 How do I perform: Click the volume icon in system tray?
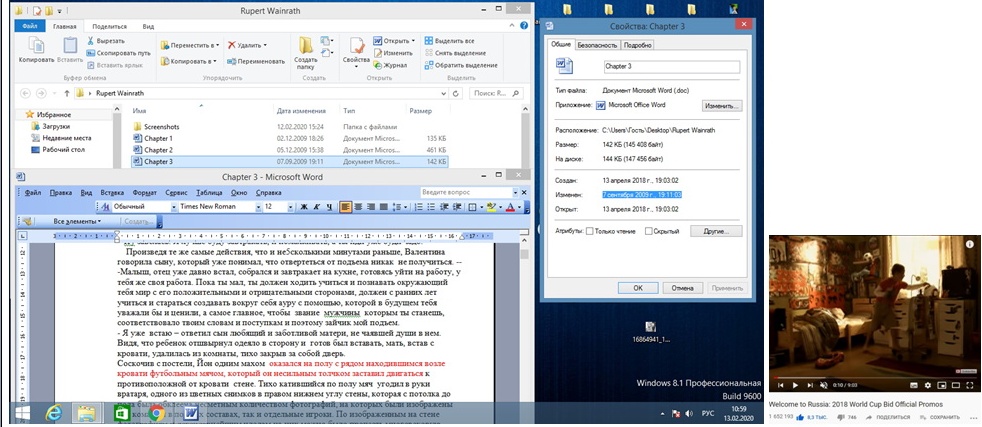coord(689,413)
